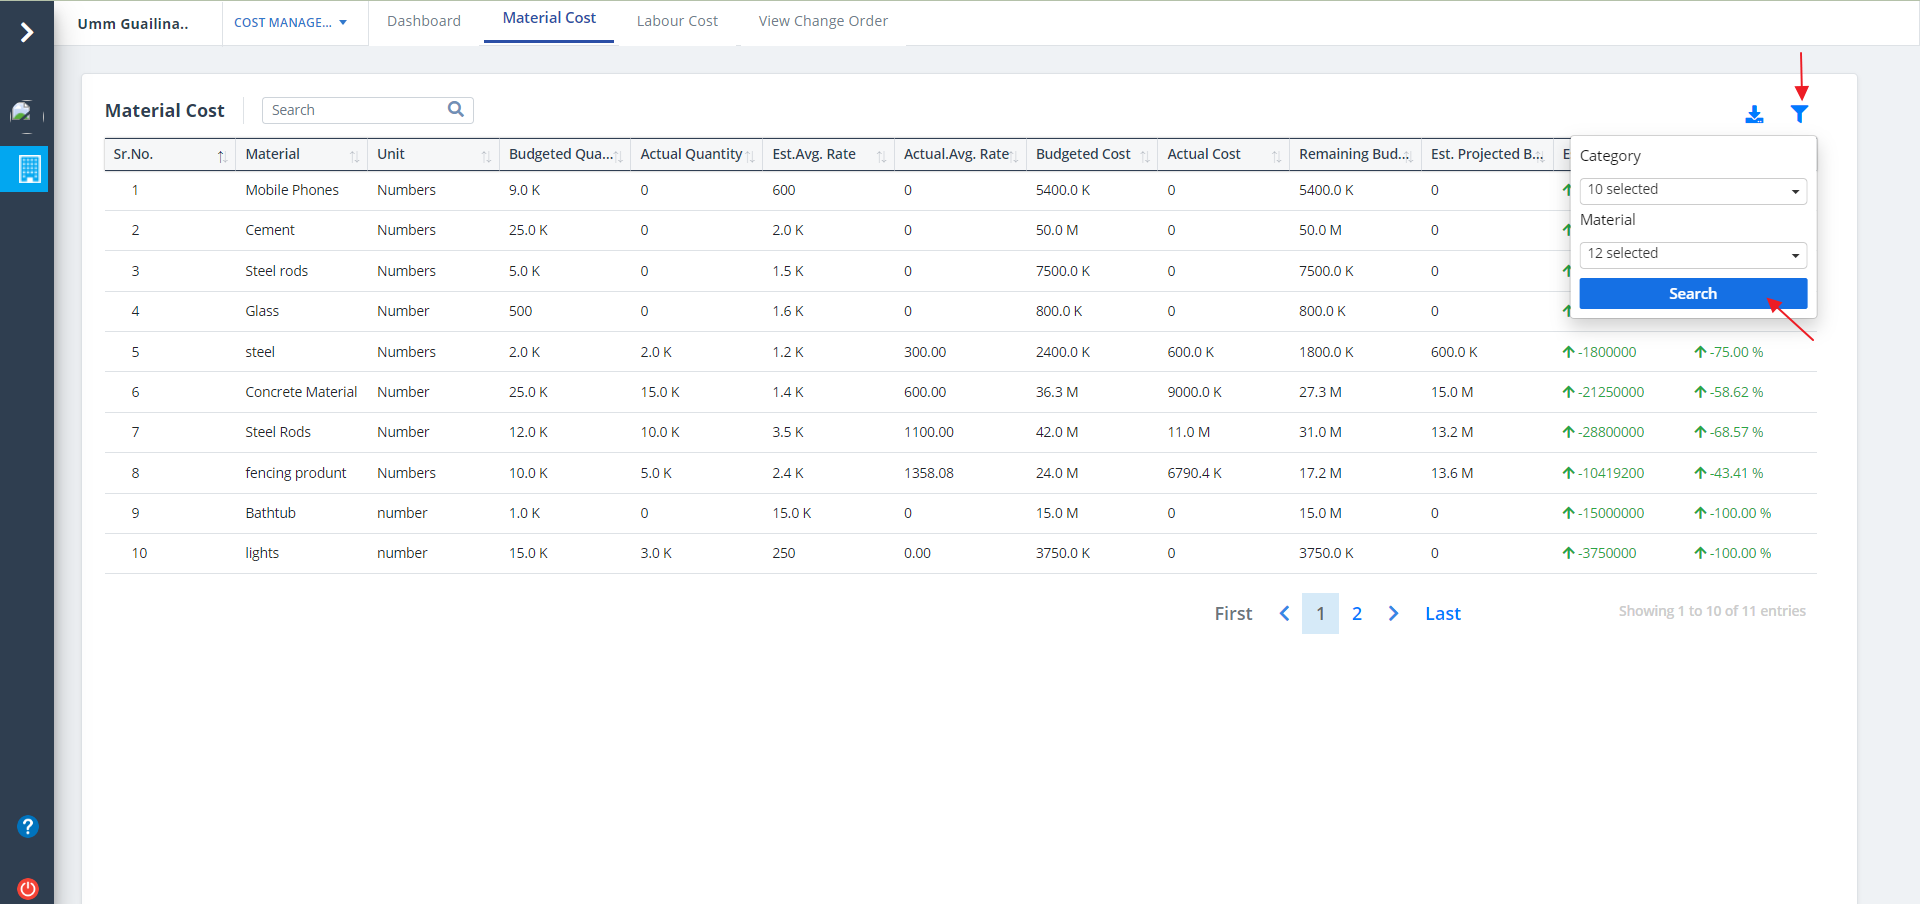Go to page 2
The image size is (1920, 904).
[1356, 613]
